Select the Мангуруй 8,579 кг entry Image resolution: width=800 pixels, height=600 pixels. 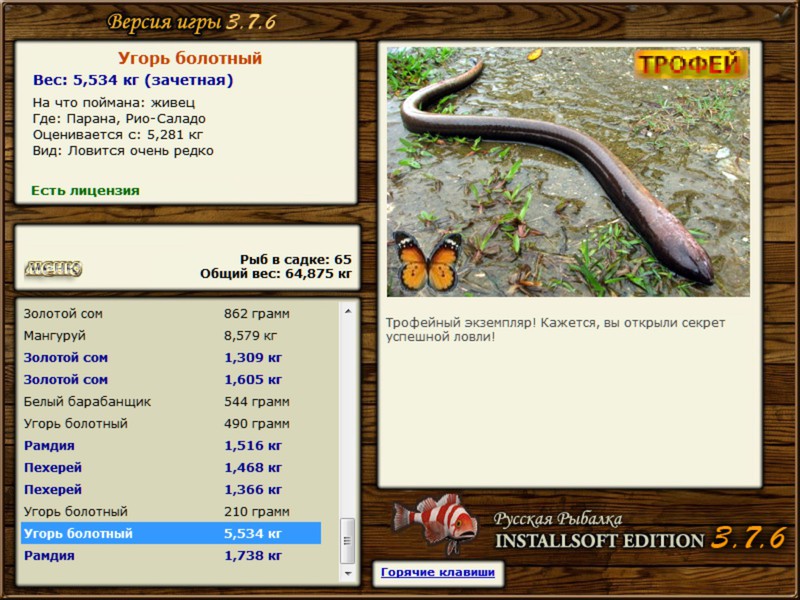pos(171,336)
